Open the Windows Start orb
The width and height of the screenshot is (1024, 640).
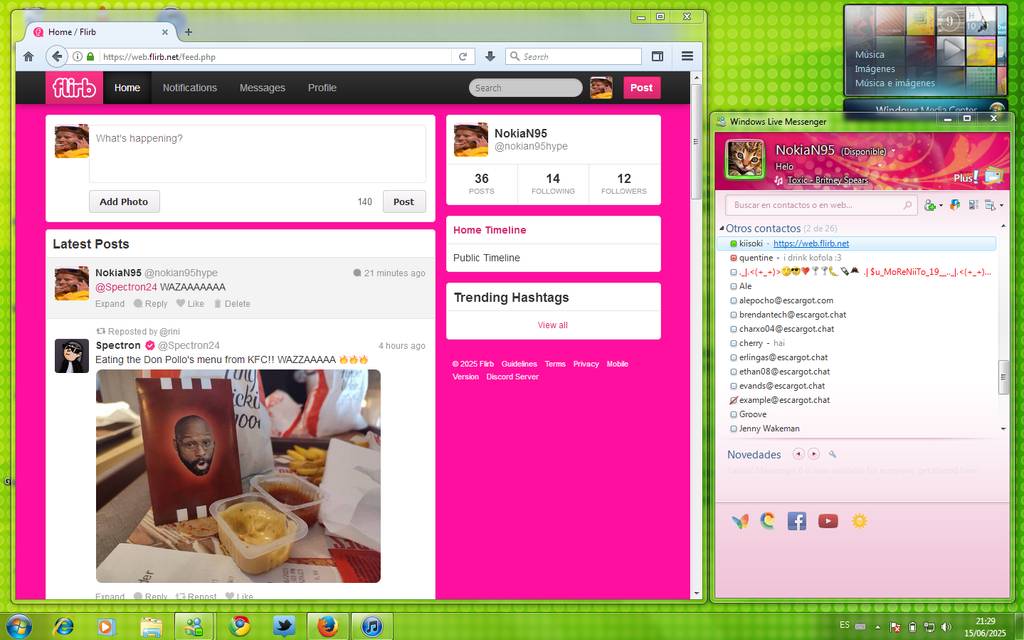tap(18, 627)
